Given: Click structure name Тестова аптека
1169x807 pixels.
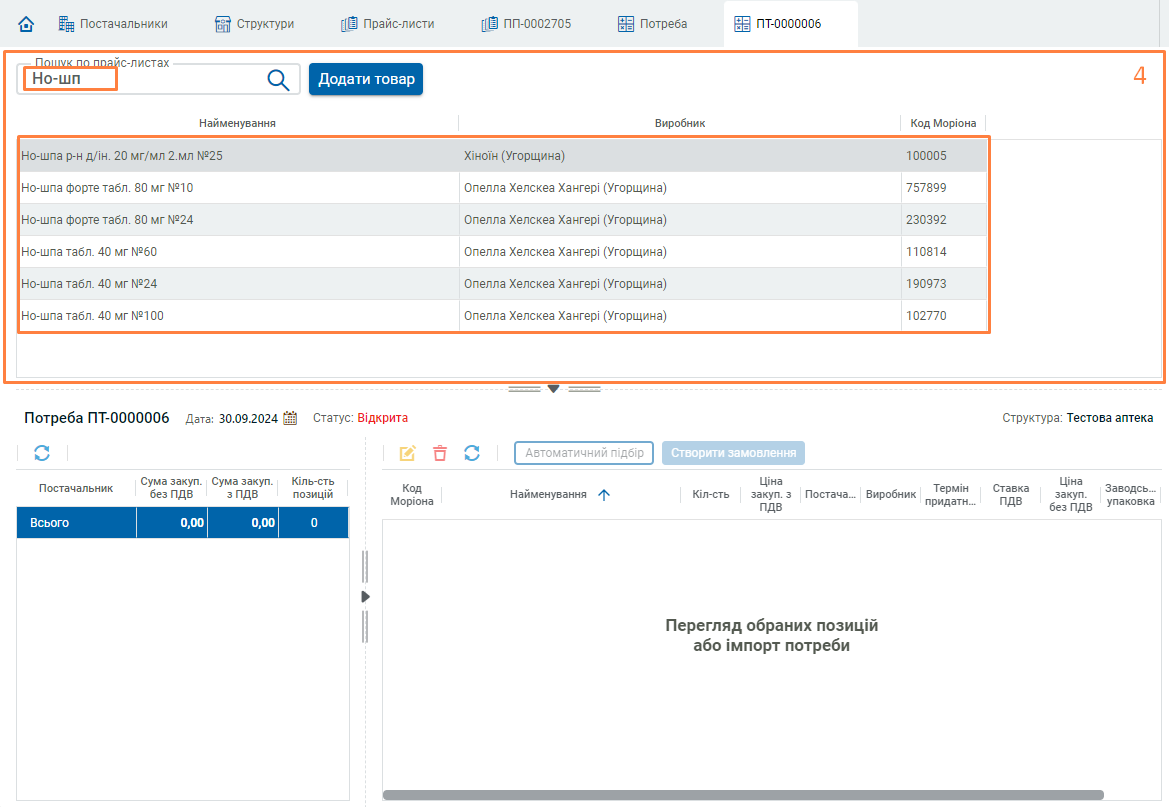Looking at the screenshot, I should click(1109, 418).
